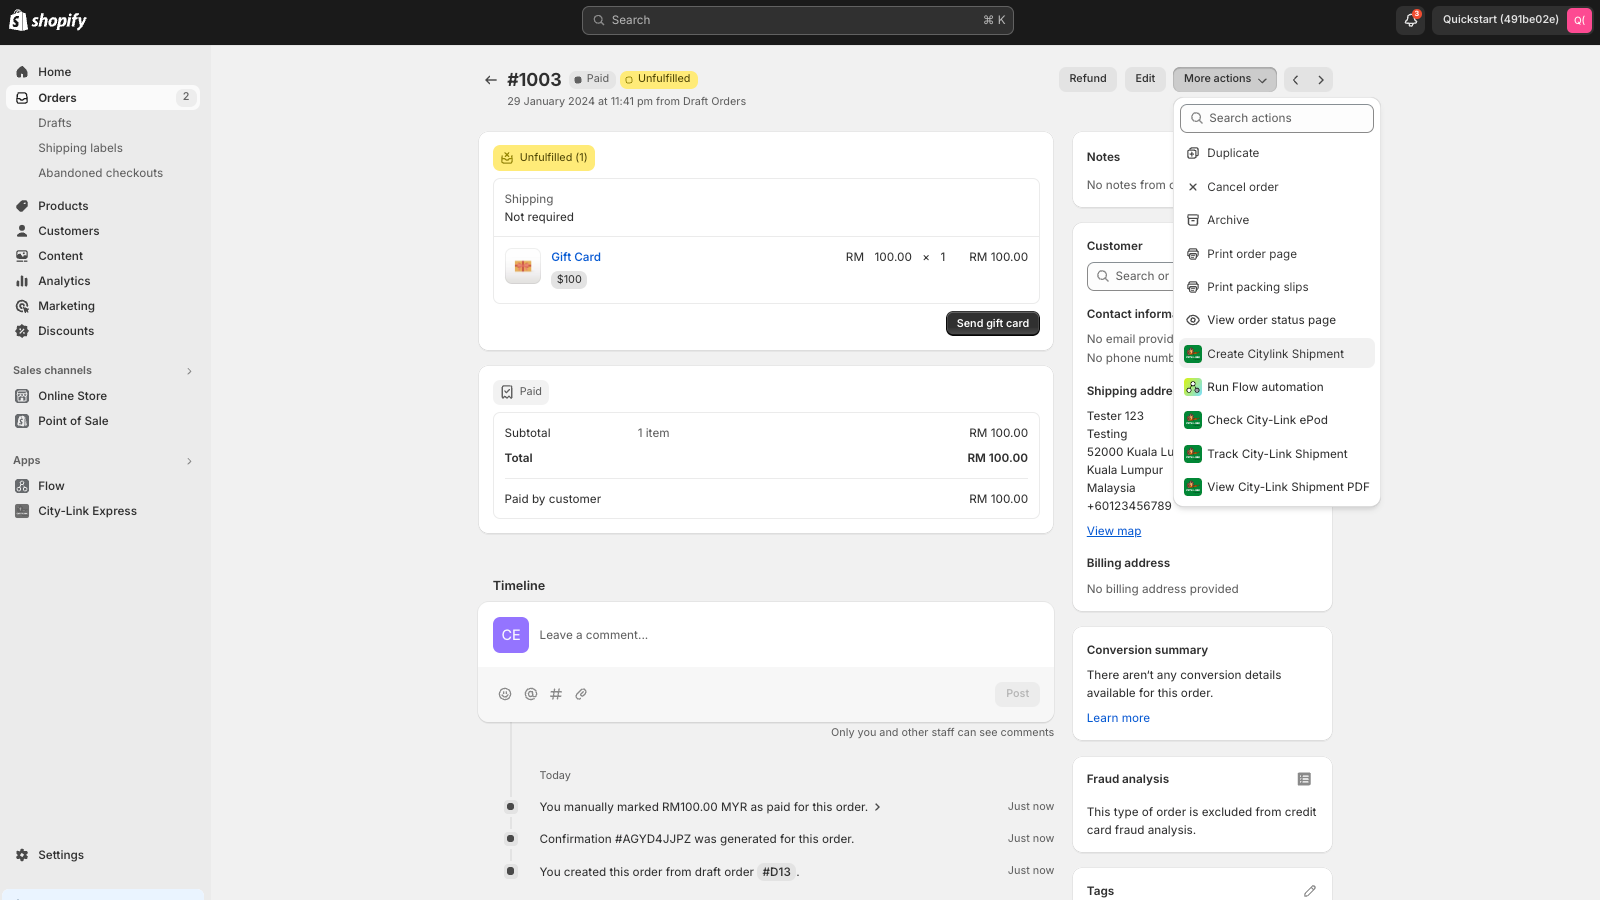Select Print packing slips

(1277, 287)
